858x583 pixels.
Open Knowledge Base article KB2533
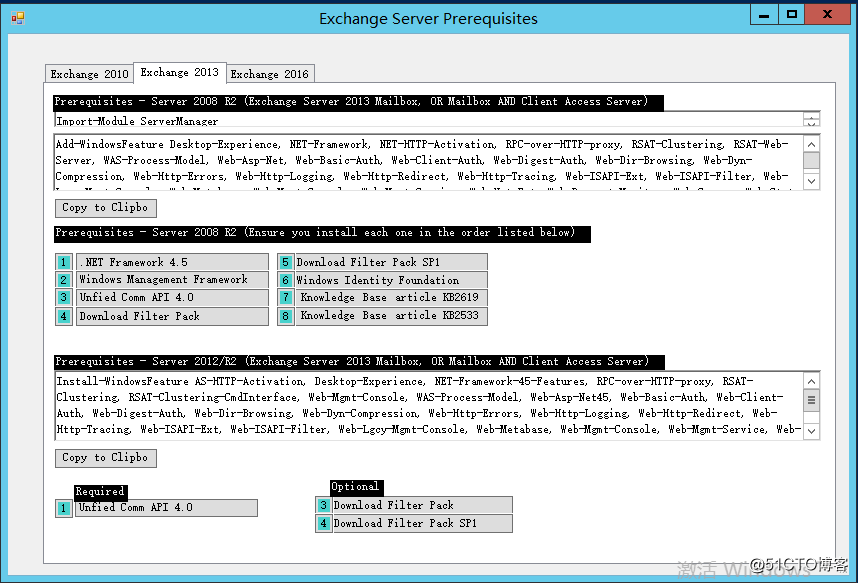(x=391, y=316)
